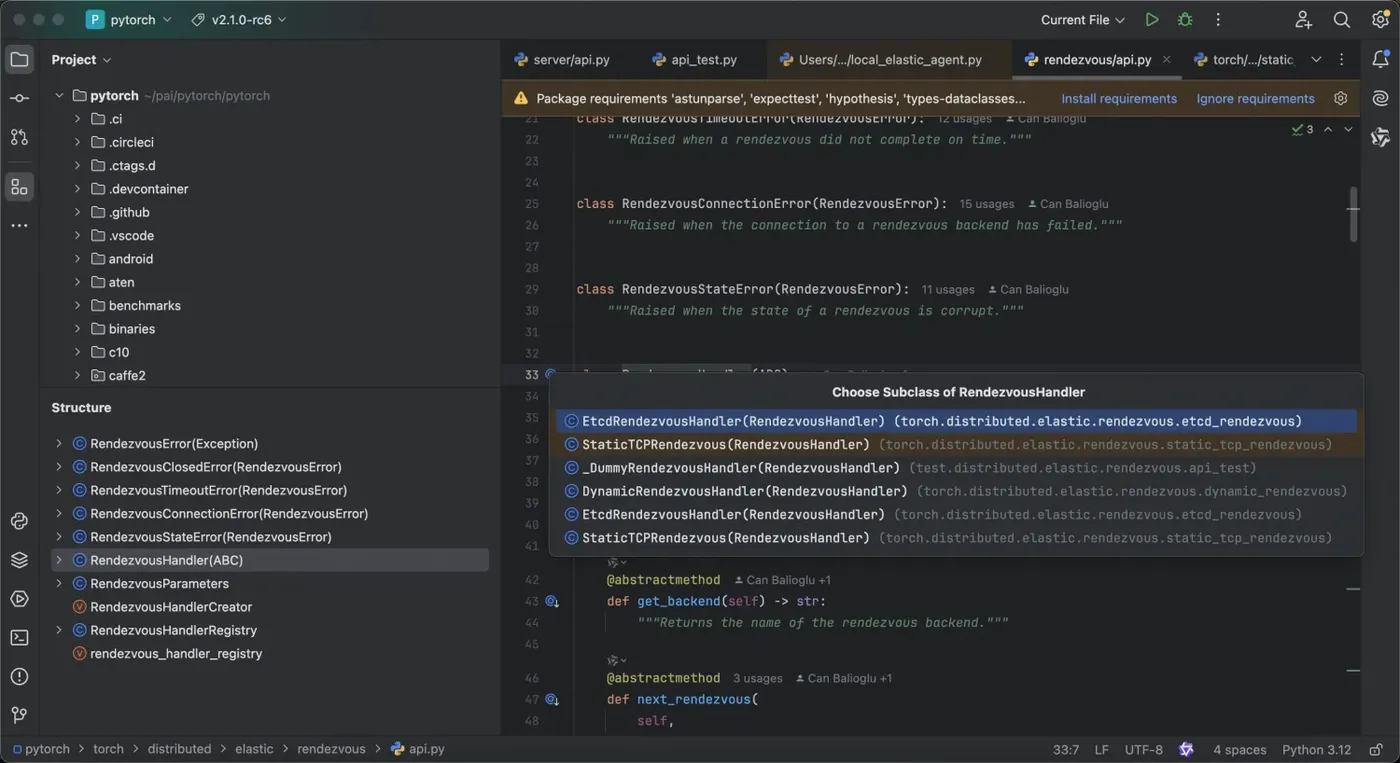Viewport: 1400px width, 763px height.
Task: Open the Current File run configuration dropdown
Action: [x=1082, y=20]
